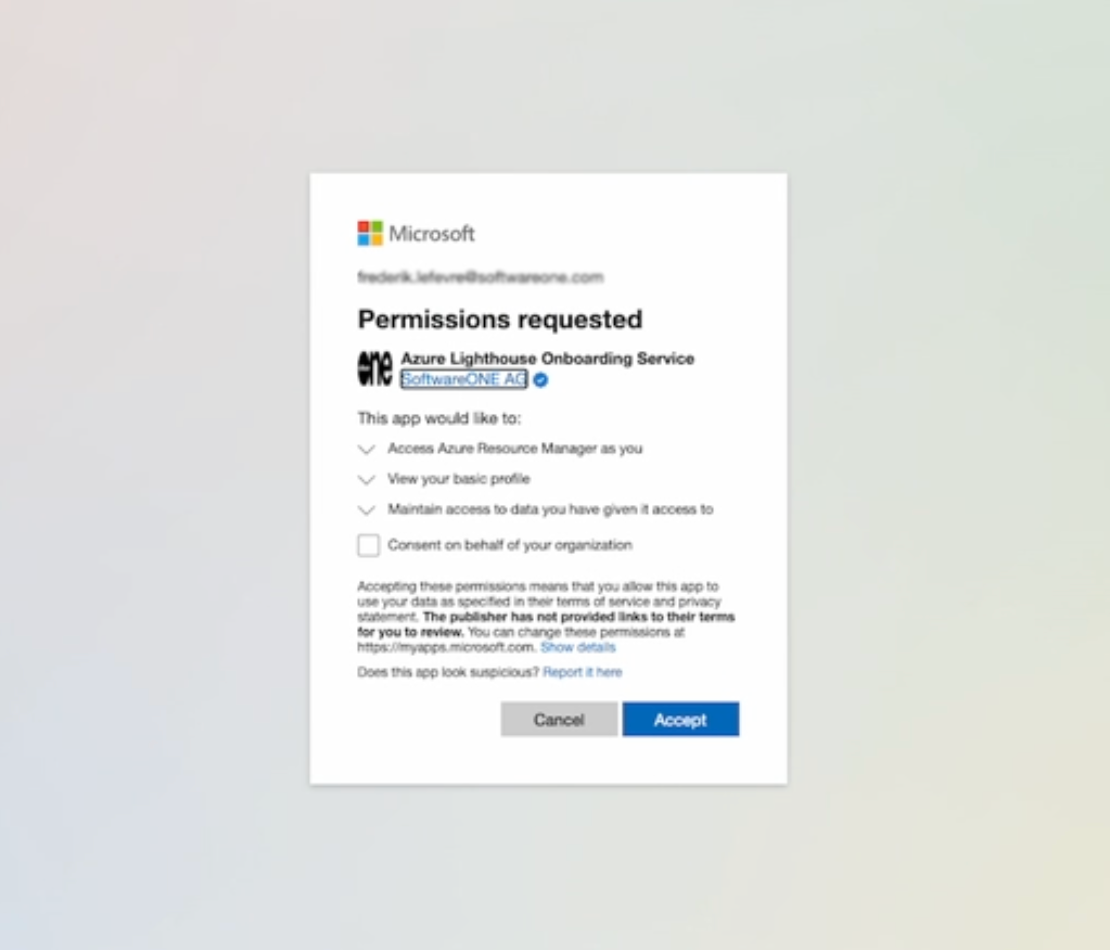Check the Consent on behalf of organization box

(x=369, y=546)
